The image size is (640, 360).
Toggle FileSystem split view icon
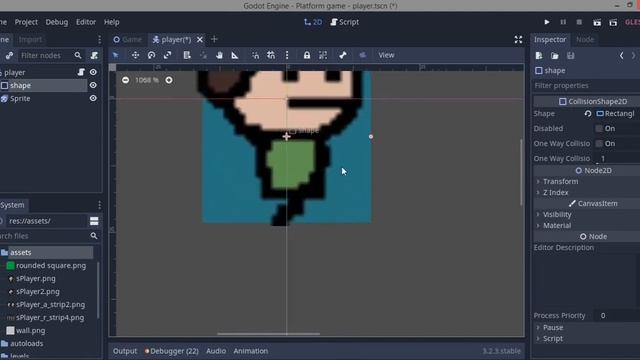pyautogui.click(x=94, y=221)
